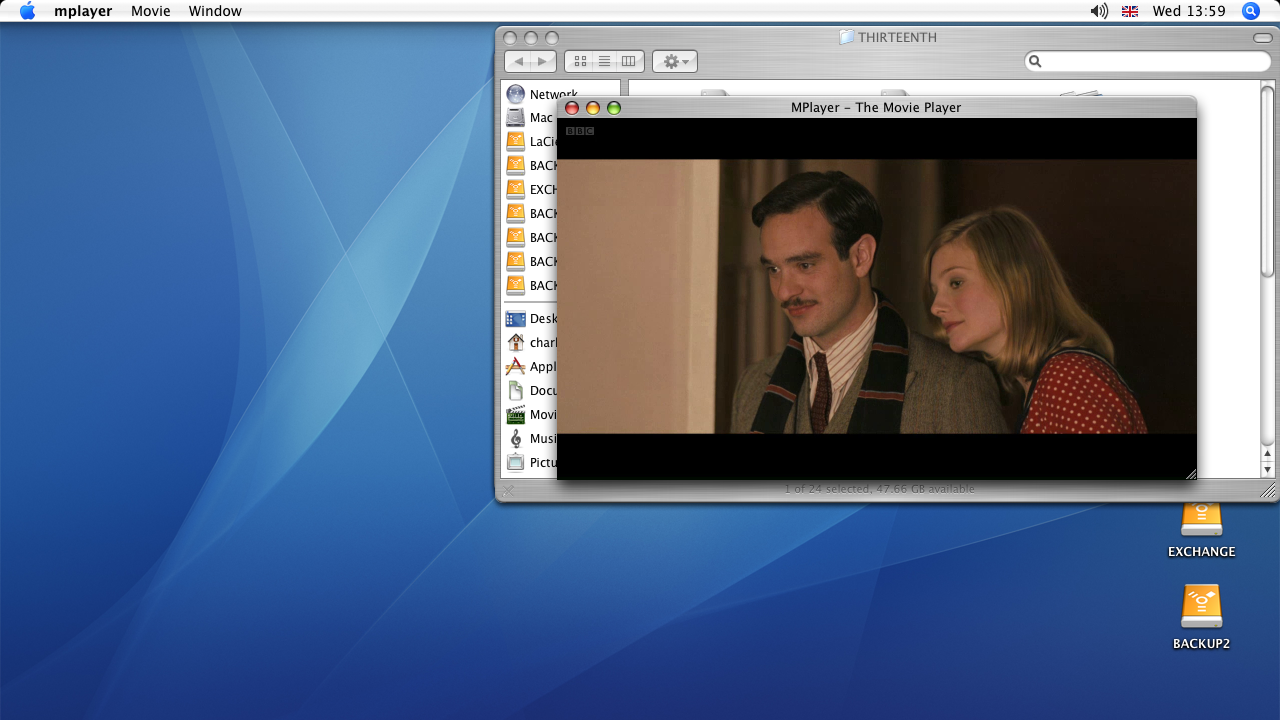Go back in Finder window

518,61
